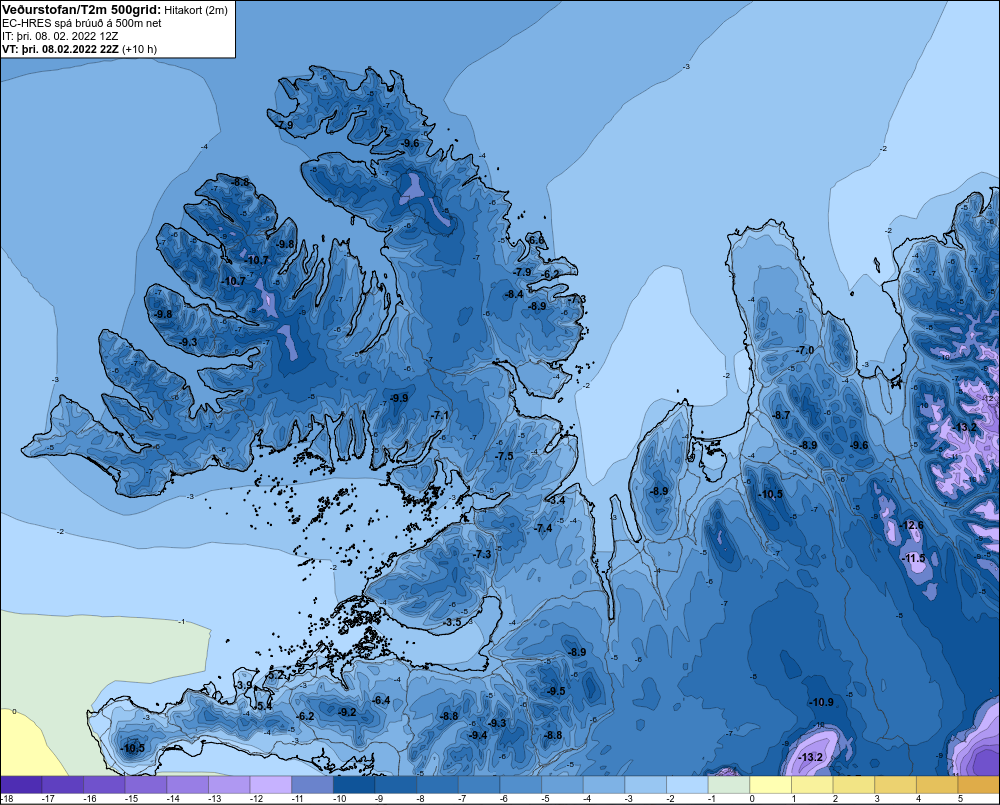Click the -5.4 temperature value
Viewport: 1000px width, 805px height.
263,706
